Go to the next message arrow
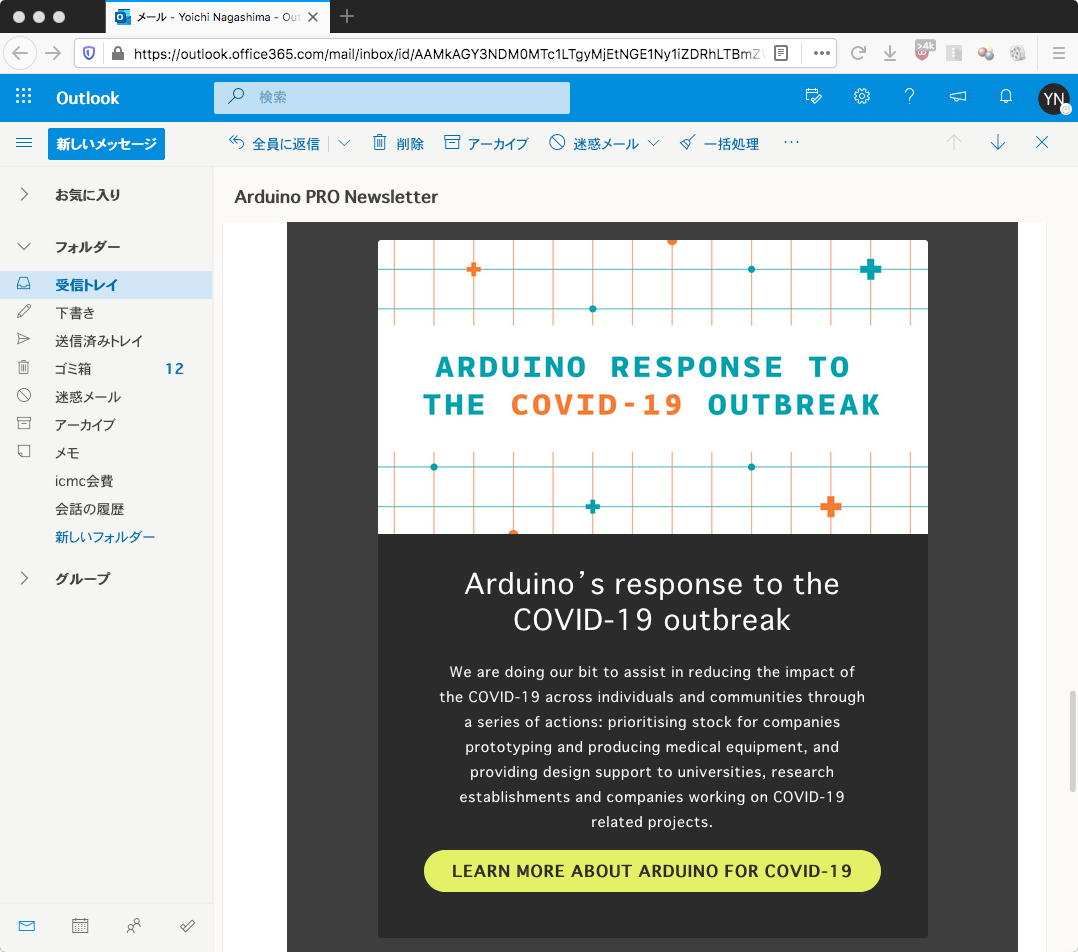 click(x=998, y=142)
